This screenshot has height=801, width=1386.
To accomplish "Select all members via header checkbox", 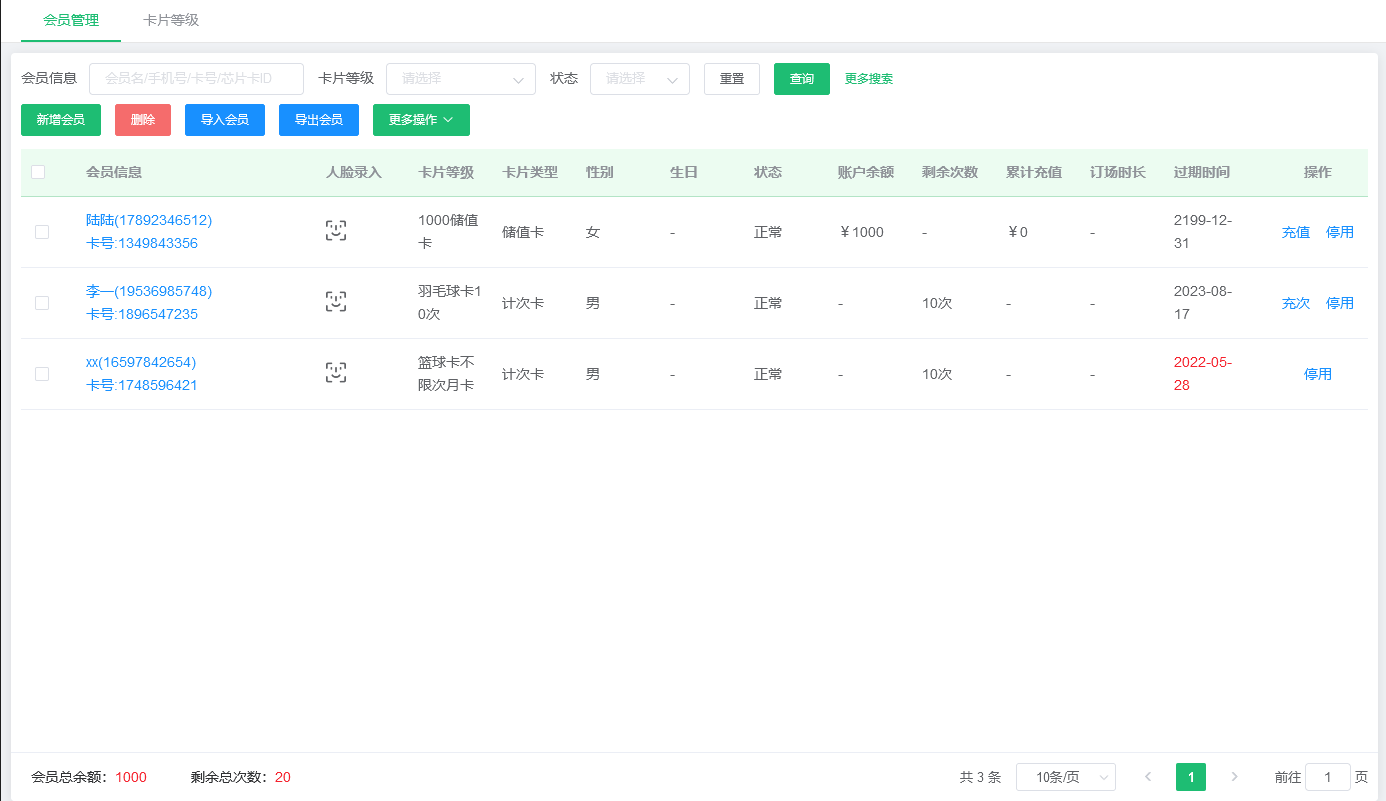I will [38, 171].
